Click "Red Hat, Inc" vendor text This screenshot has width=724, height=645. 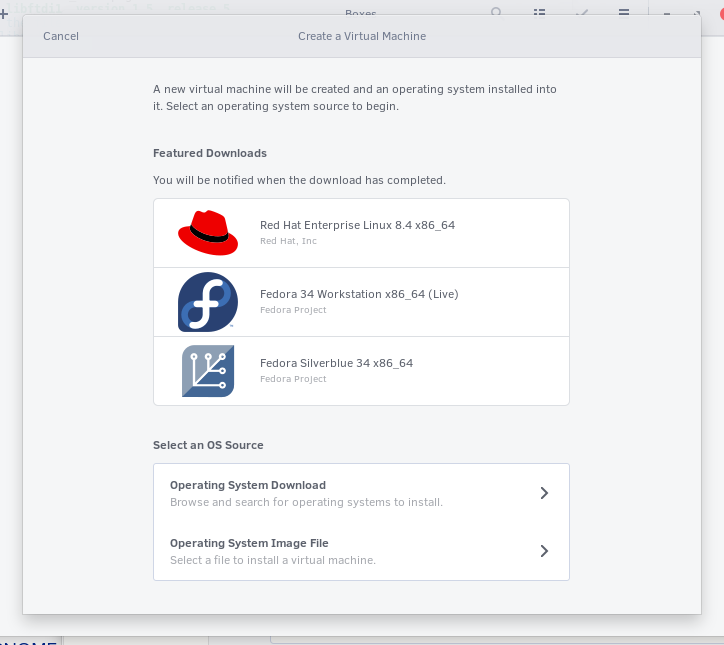288,241
